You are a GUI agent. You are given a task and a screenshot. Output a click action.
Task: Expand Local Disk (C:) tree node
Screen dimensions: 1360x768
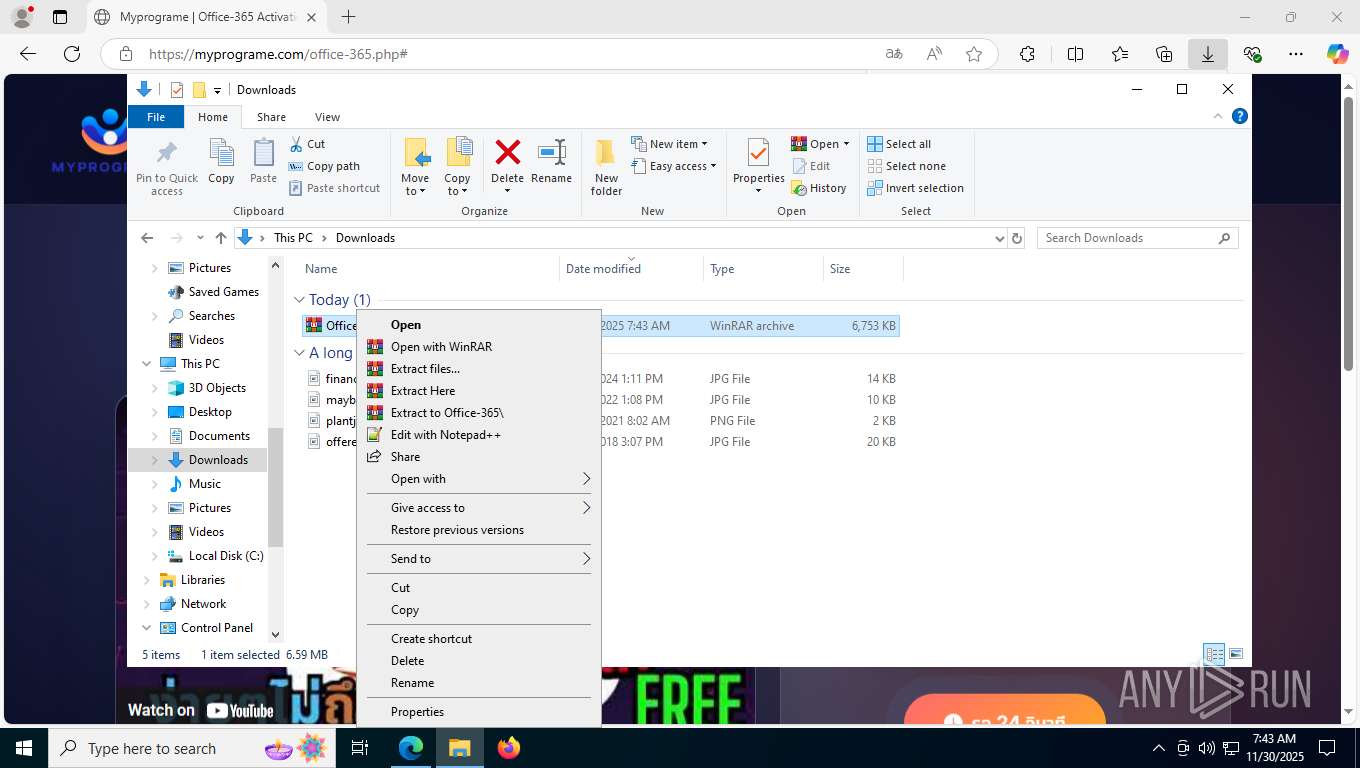point(154,556)
